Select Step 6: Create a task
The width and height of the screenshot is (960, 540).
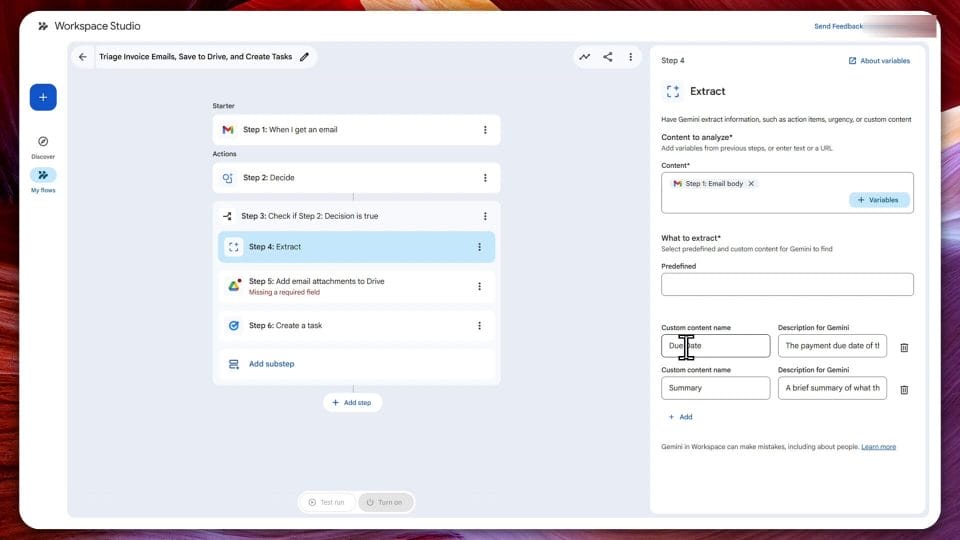pos(356,326)
